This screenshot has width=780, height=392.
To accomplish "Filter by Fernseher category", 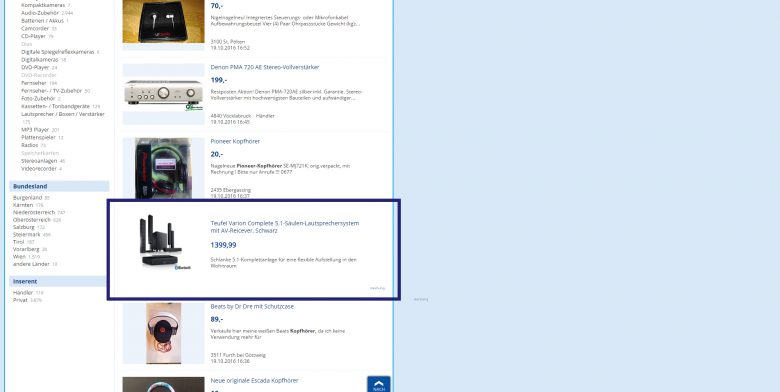I will [34, 83].
